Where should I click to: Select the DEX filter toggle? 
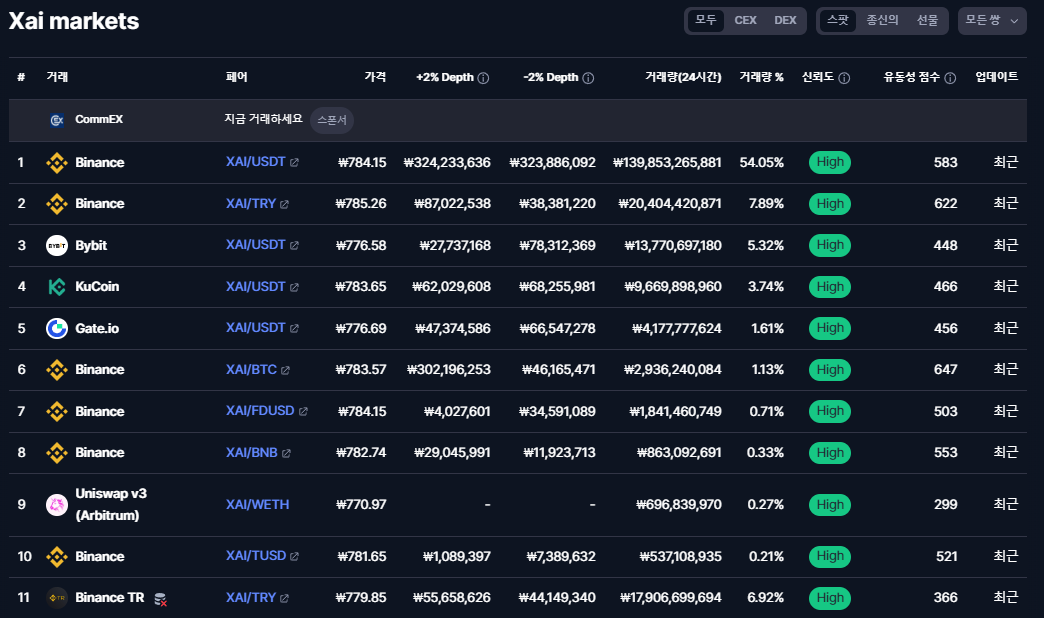(786, 20)
